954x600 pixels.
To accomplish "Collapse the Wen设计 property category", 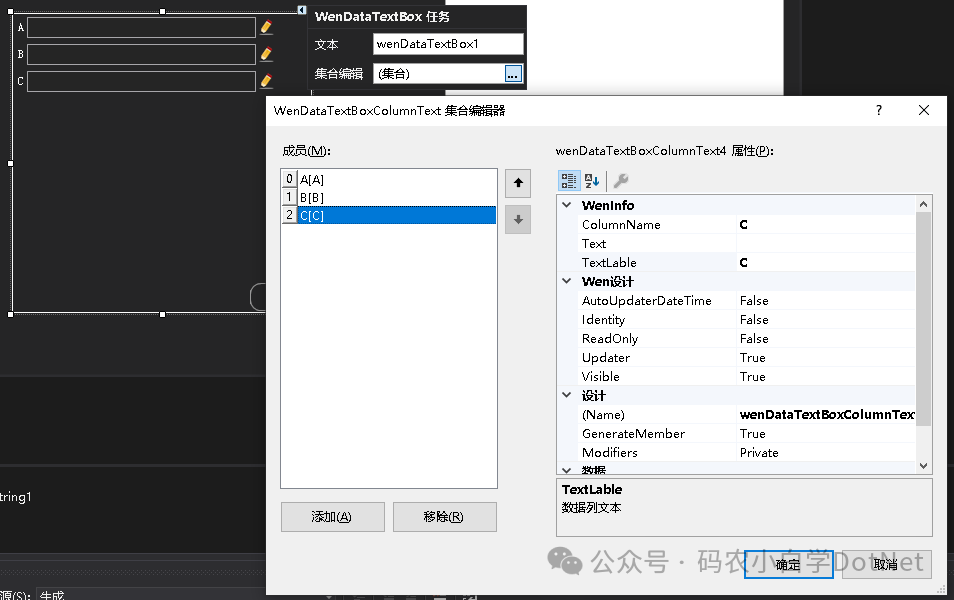I will click(567, 282).
